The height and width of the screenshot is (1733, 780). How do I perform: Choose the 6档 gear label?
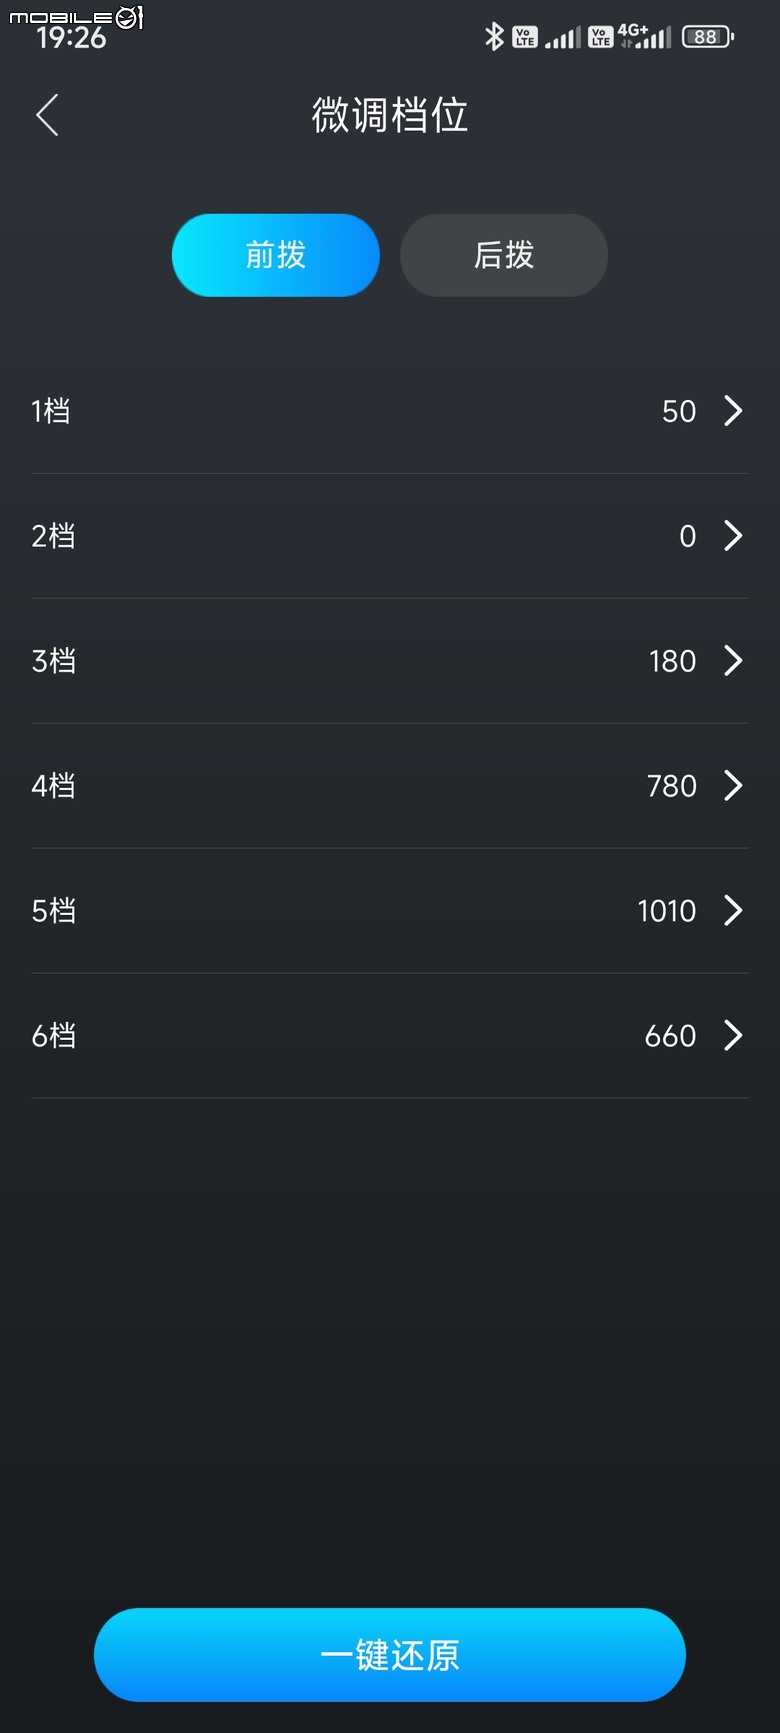point(54,1036)
